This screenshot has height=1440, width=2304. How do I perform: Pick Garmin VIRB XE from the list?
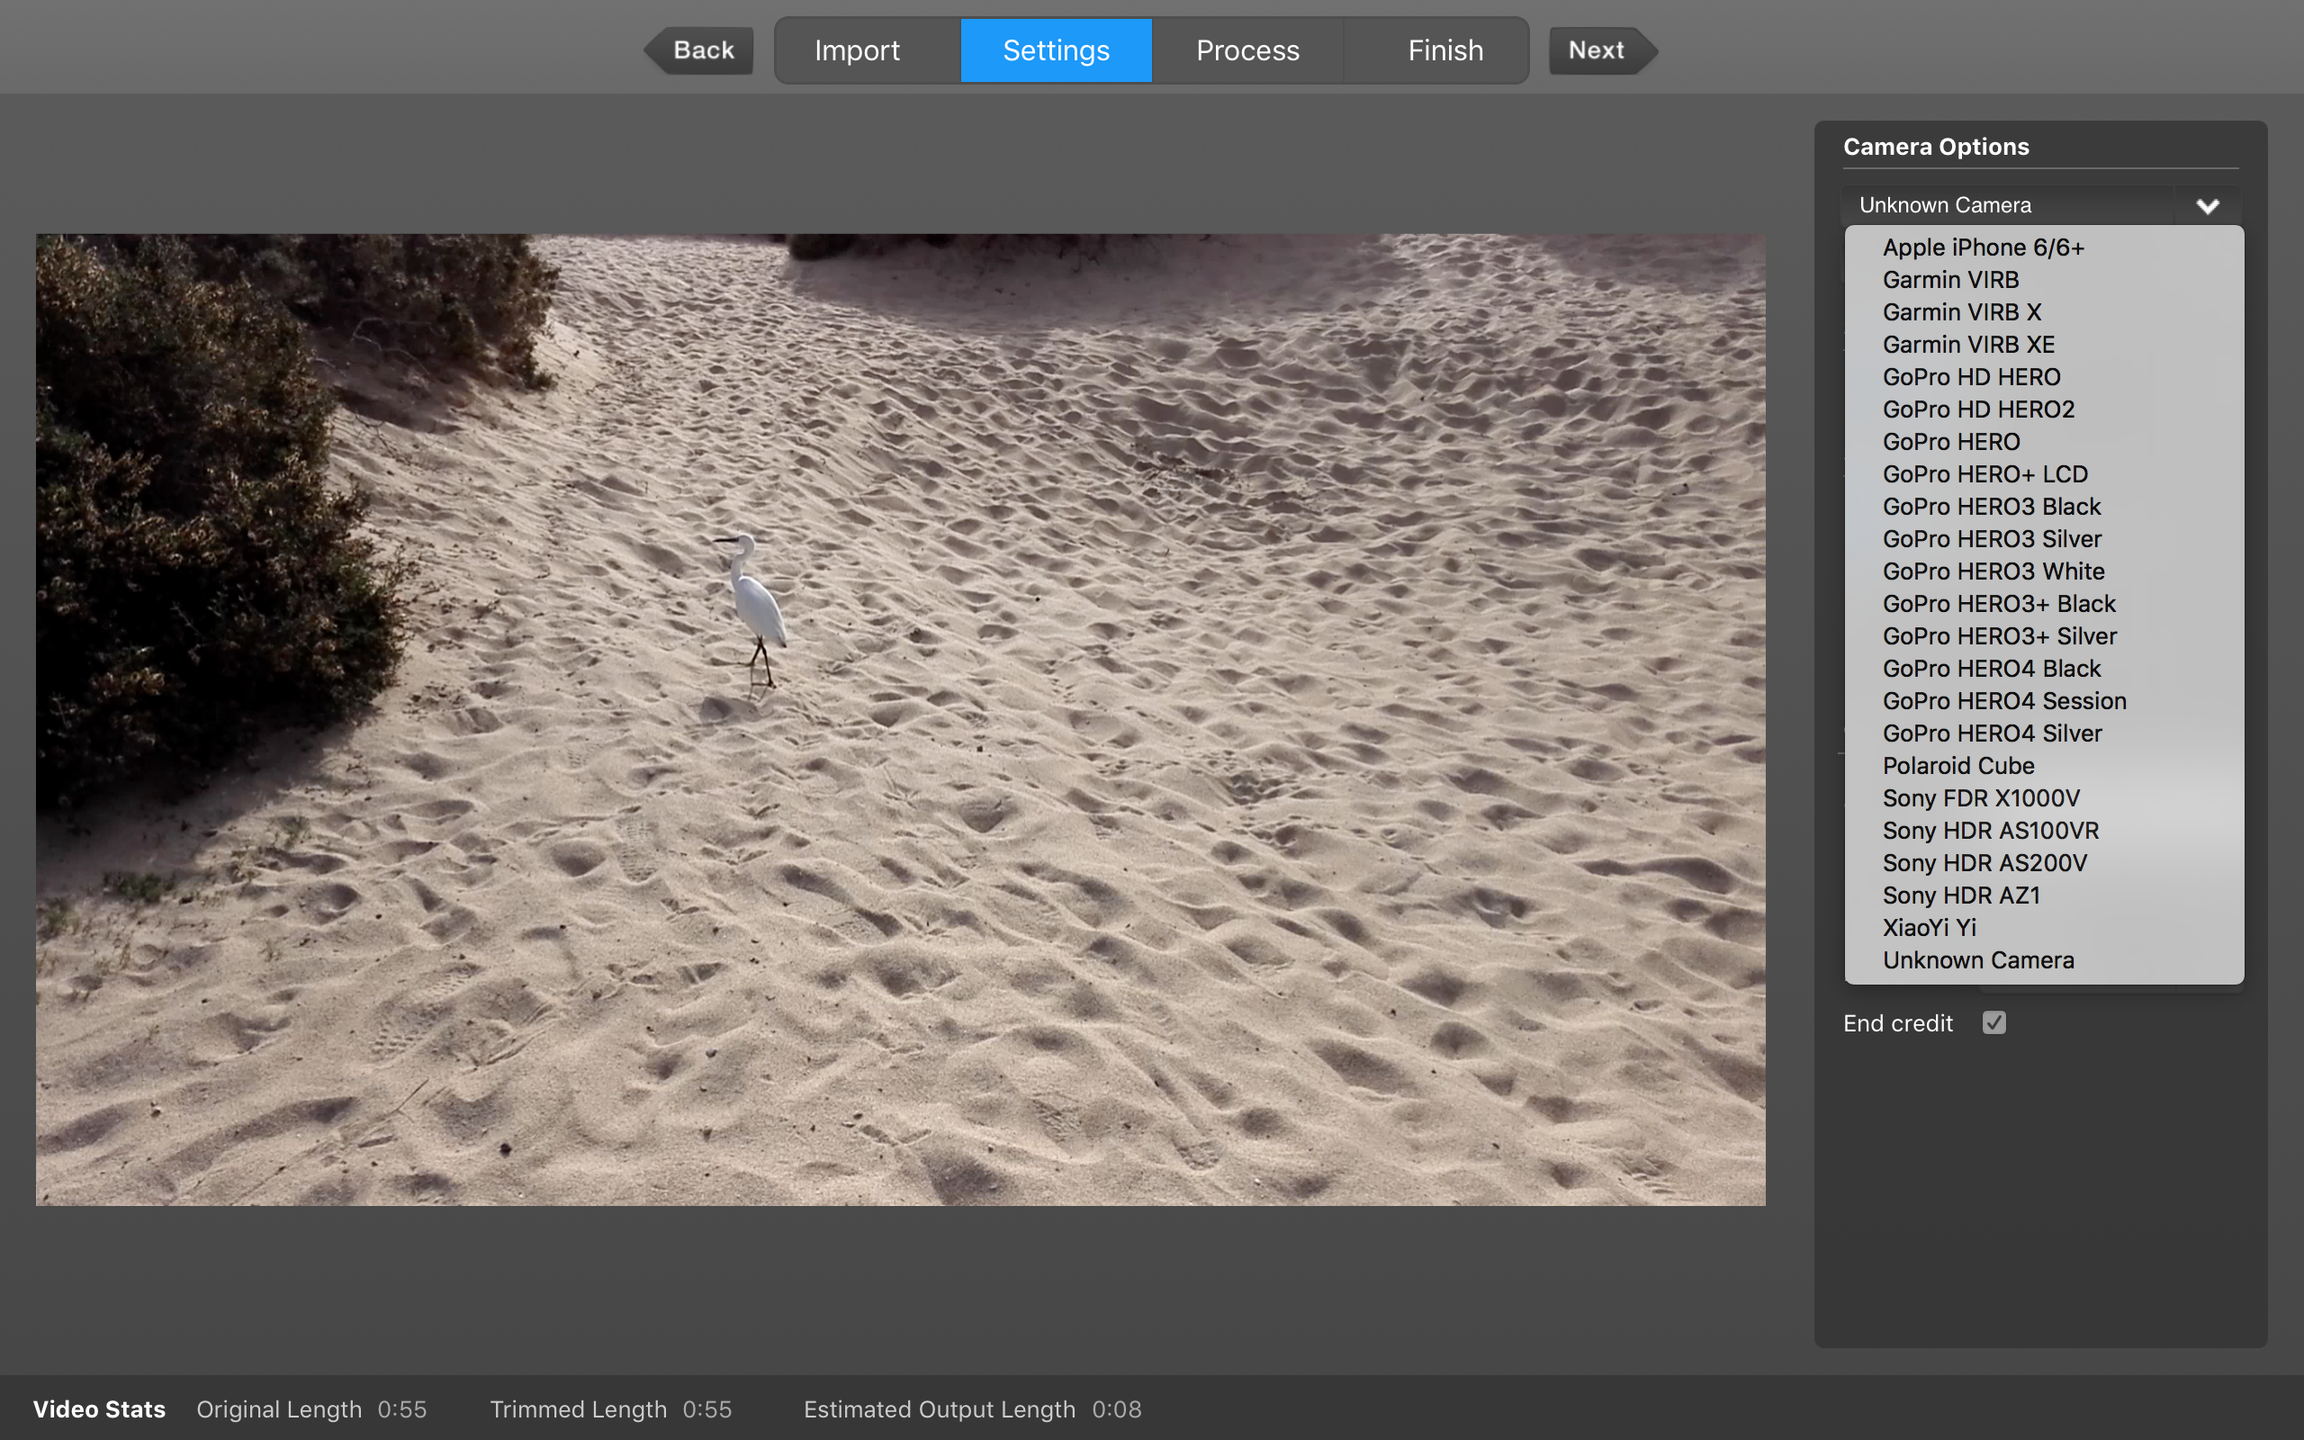[2044, 344]
